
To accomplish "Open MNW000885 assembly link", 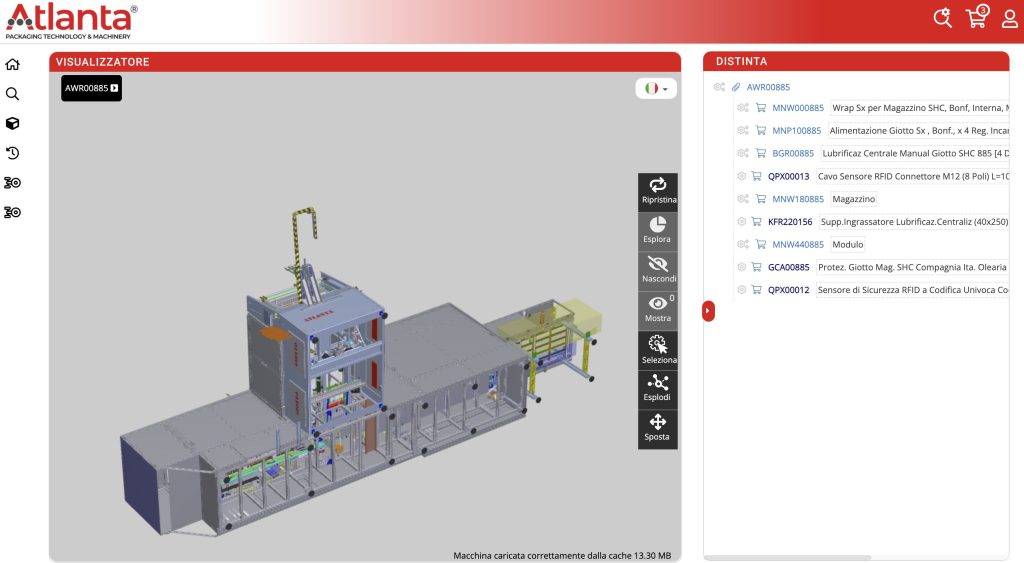I will coord(798,108).
